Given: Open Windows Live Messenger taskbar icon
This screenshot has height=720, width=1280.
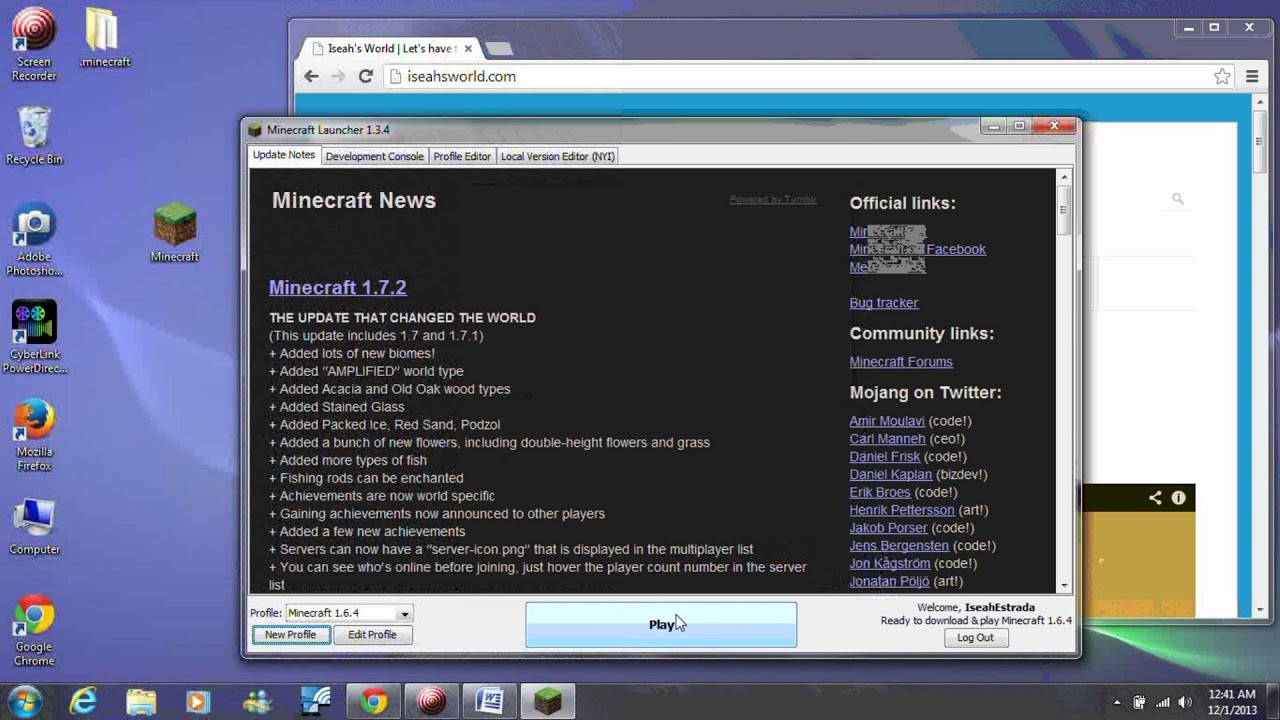Looking at the screenshot, I should (x=257, y=702).
